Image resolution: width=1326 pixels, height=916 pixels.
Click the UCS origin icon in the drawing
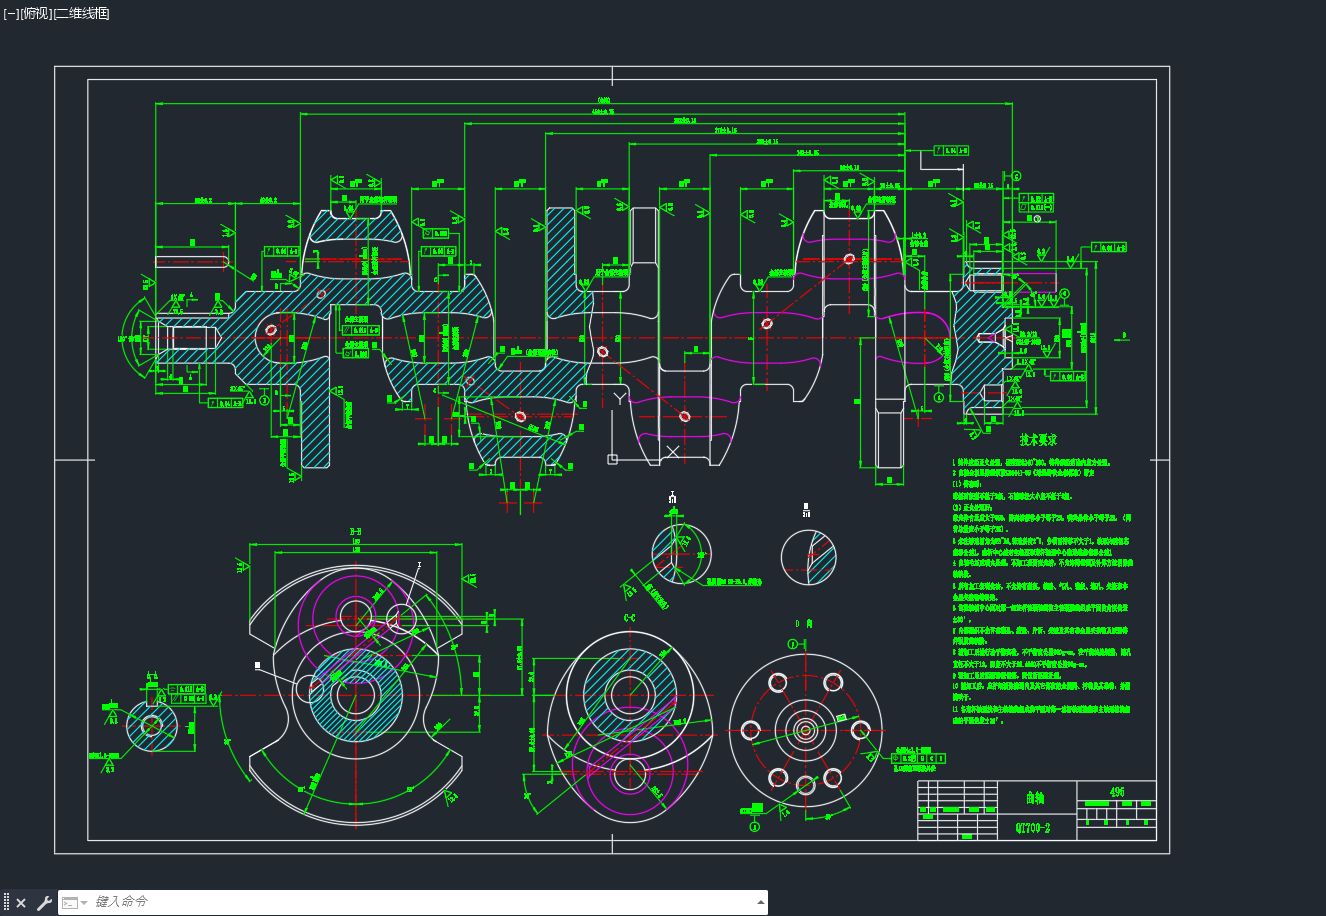point(613,459)
